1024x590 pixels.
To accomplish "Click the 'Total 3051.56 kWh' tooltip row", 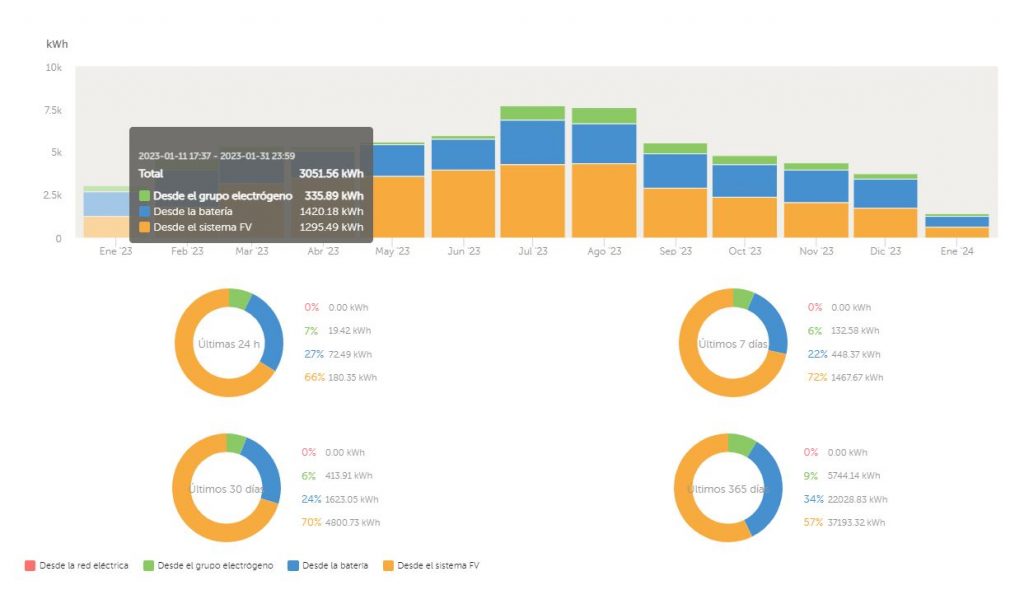I will click(250, 173).
